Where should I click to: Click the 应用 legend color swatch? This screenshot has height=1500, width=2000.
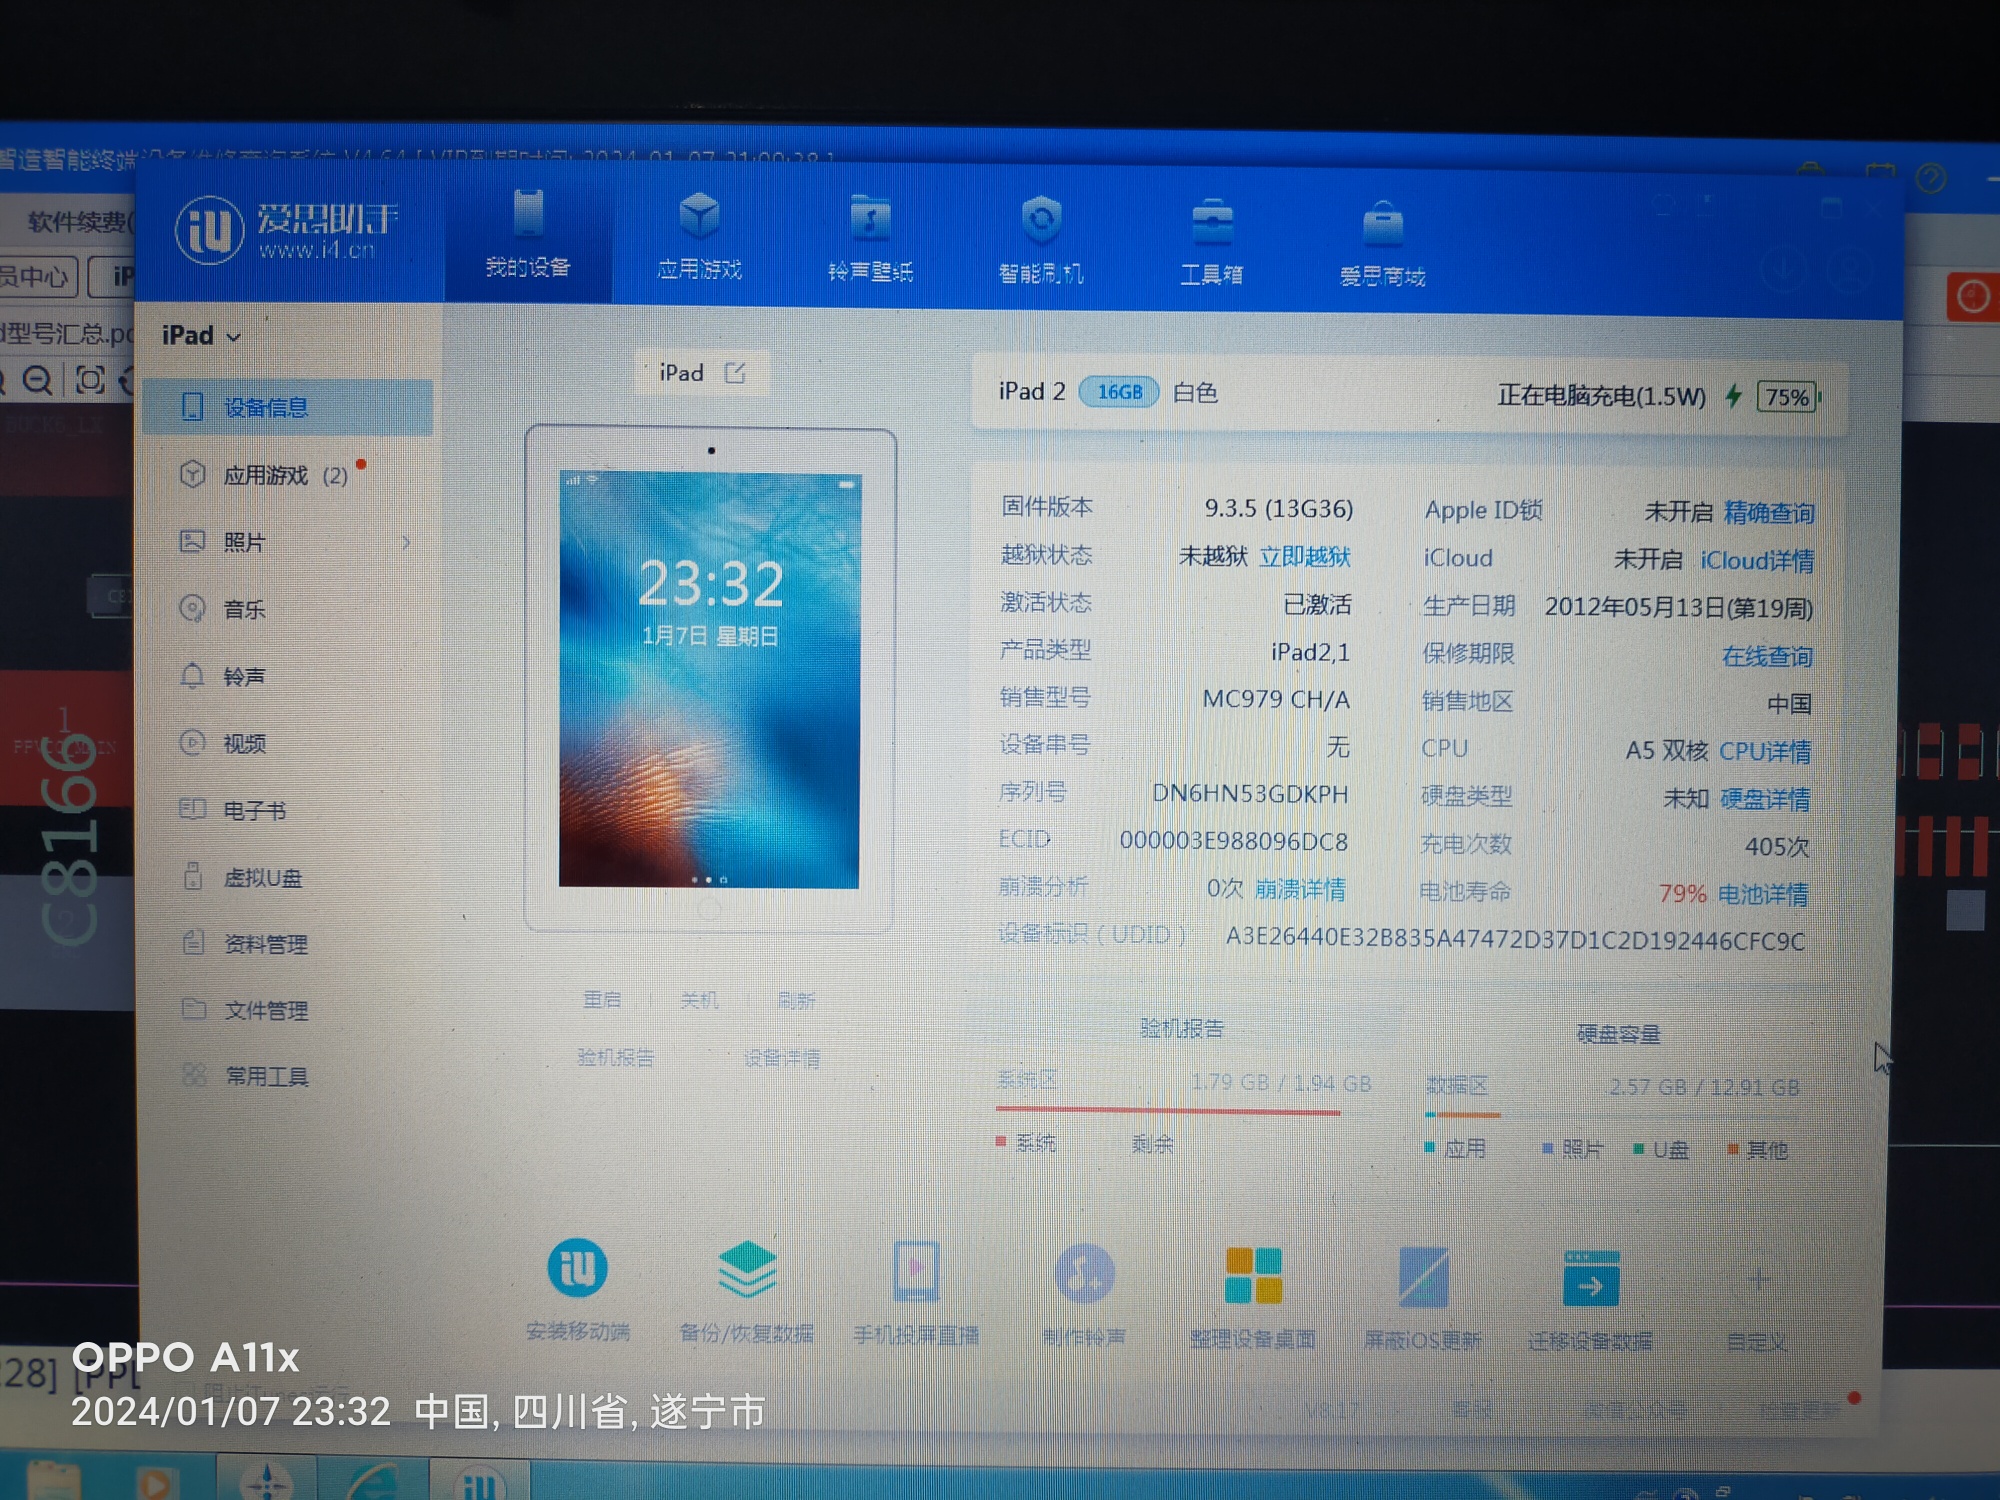(x=1430, y=1147)
